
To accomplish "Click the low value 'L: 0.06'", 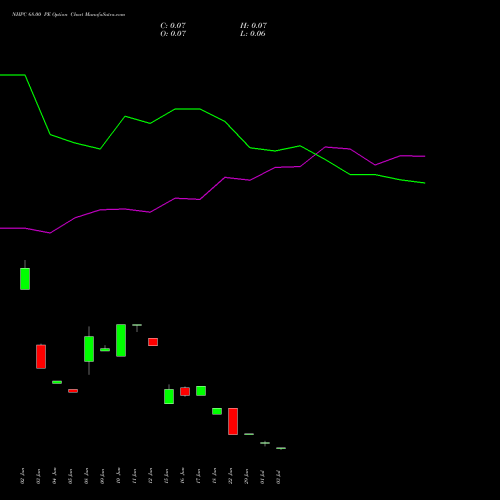I will coord(253,34).
